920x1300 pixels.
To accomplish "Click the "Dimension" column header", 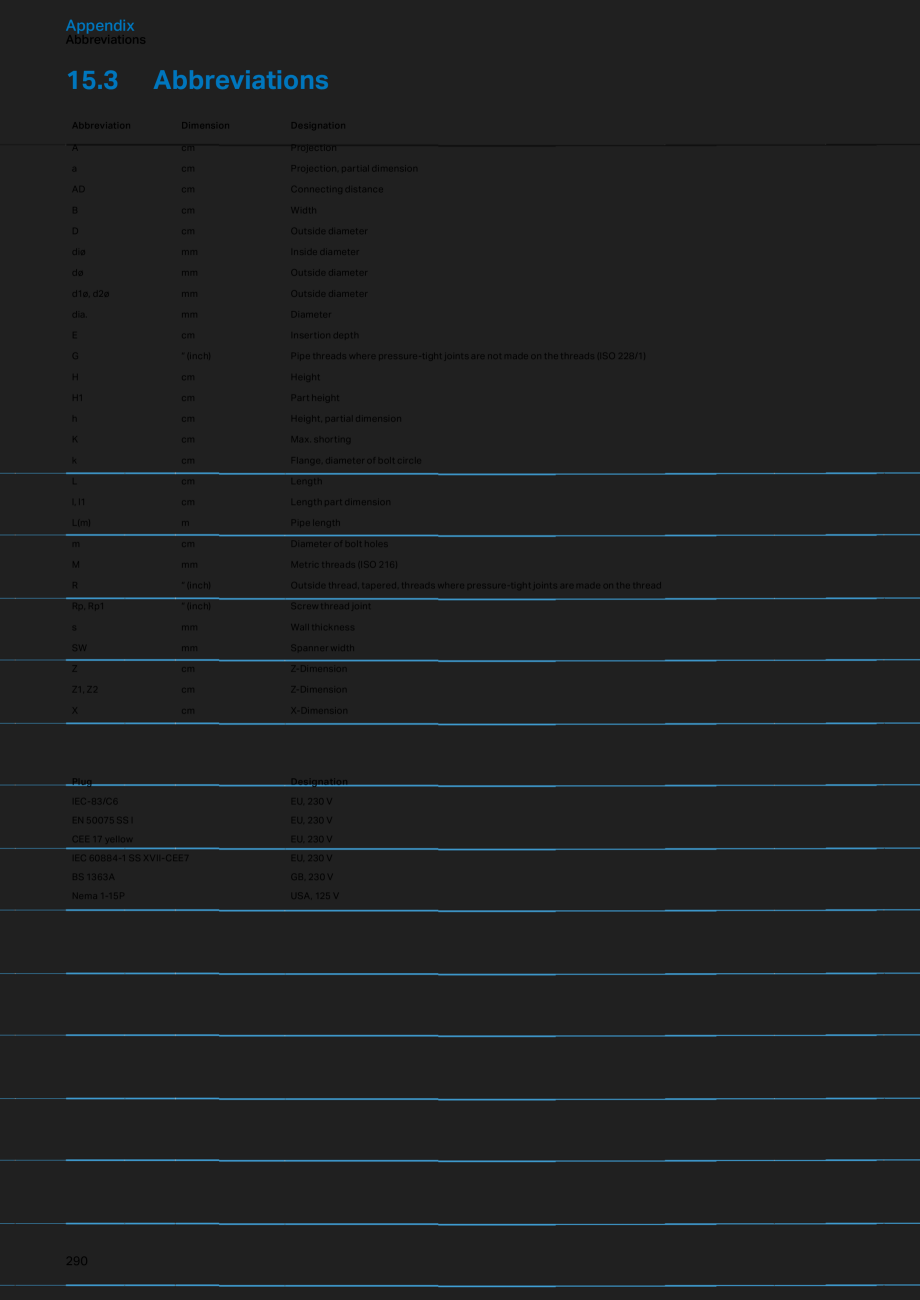I will pos(205,126).
